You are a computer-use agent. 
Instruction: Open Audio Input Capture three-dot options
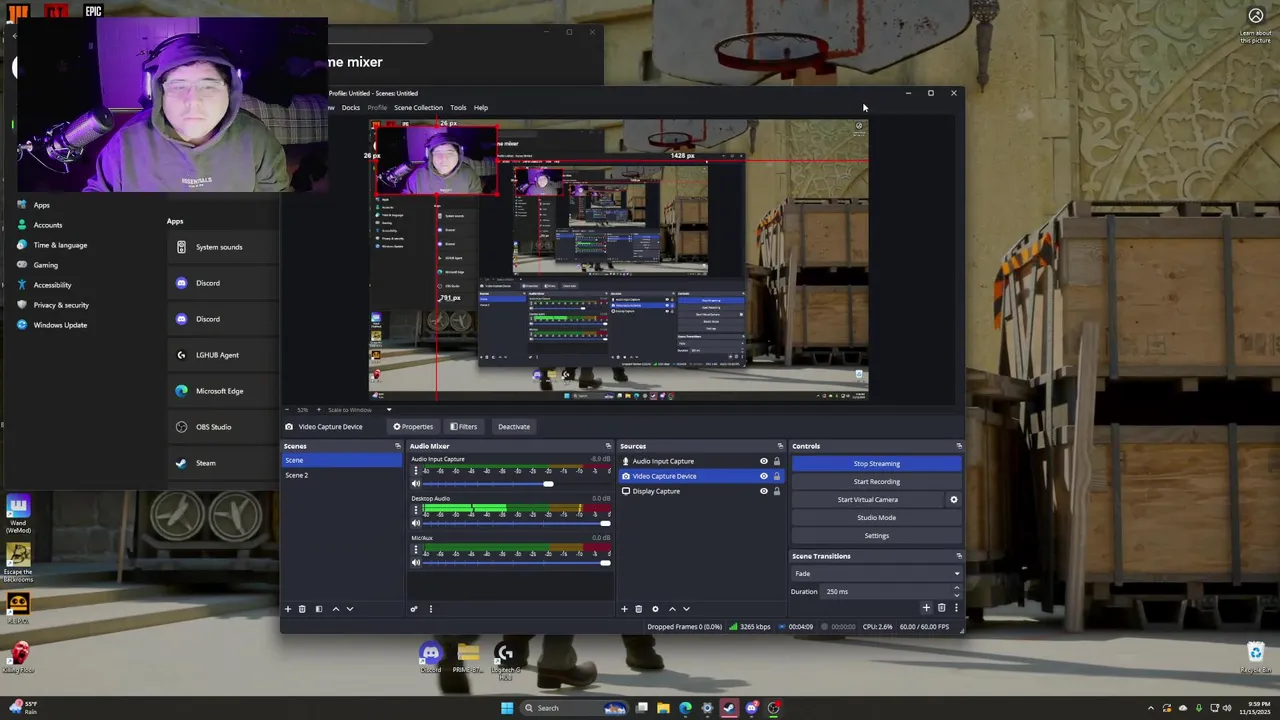click(x=416, y=471)
